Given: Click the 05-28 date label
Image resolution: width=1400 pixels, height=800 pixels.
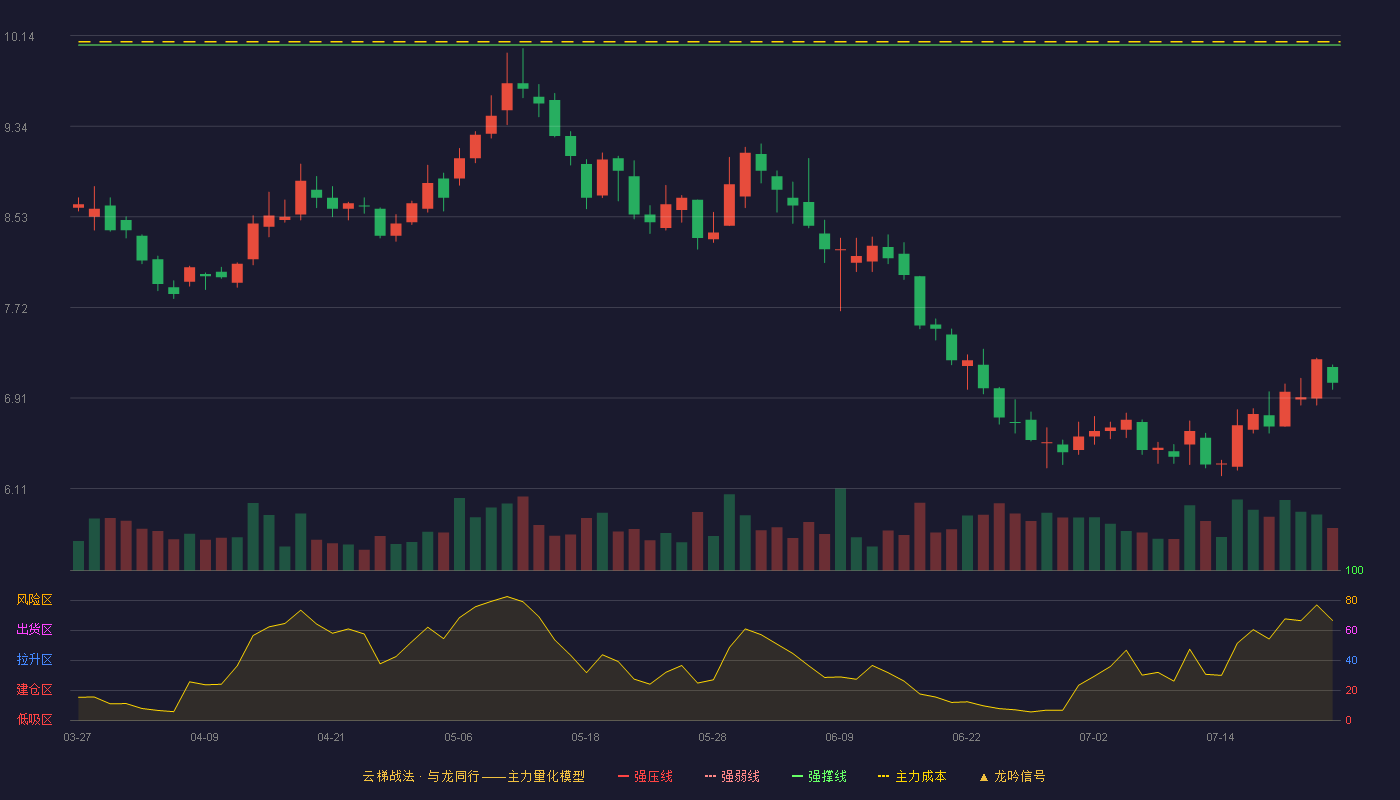Looking at the screenshot, I should 712,737.
